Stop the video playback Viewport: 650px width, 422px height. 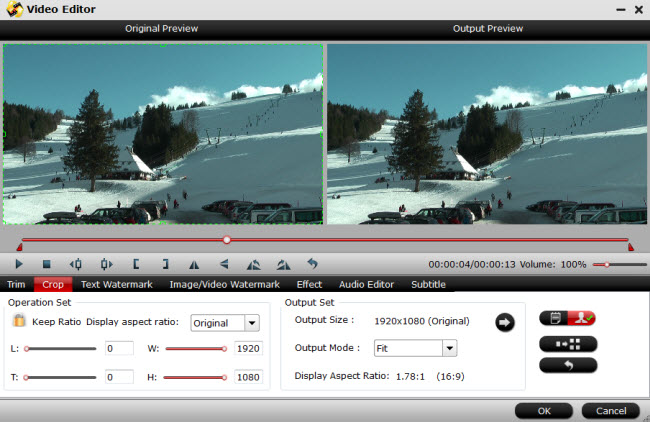[46, 264]
